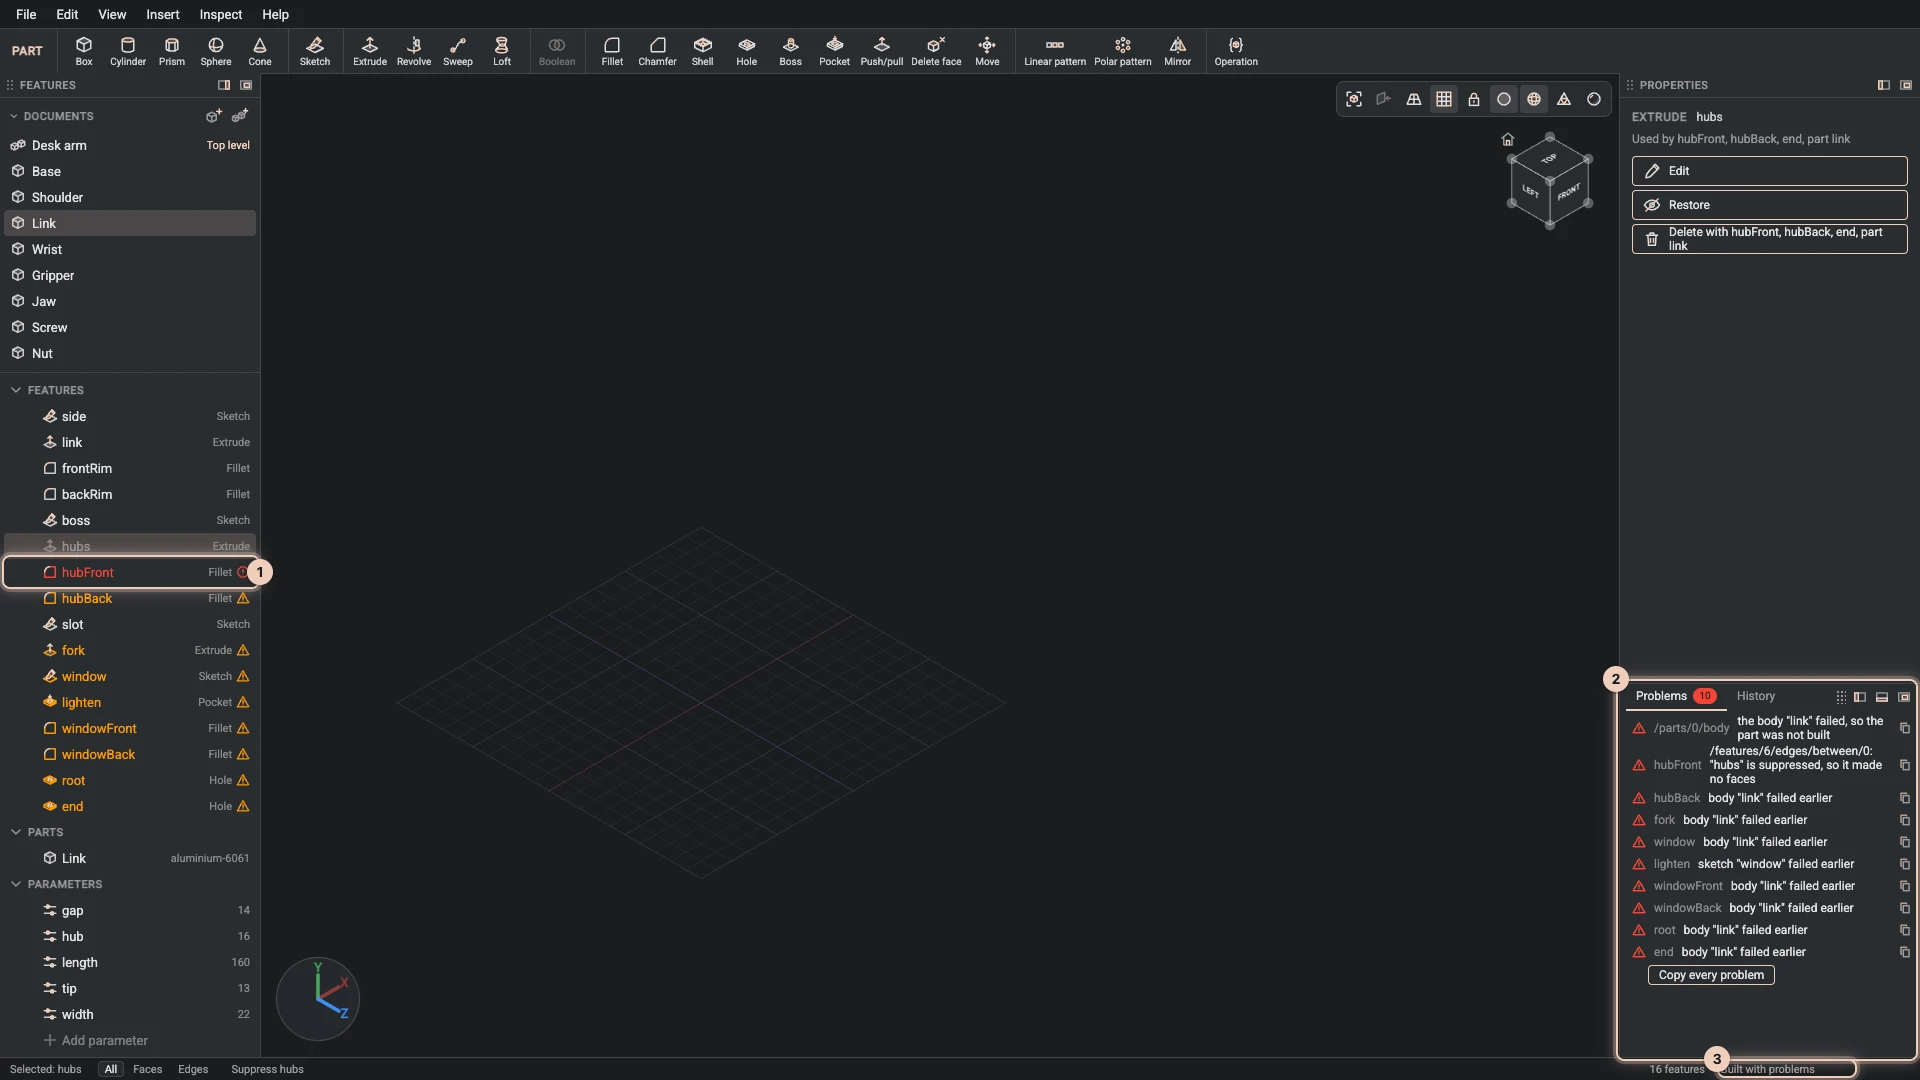Collapse the PARTS section

[16, 832]
